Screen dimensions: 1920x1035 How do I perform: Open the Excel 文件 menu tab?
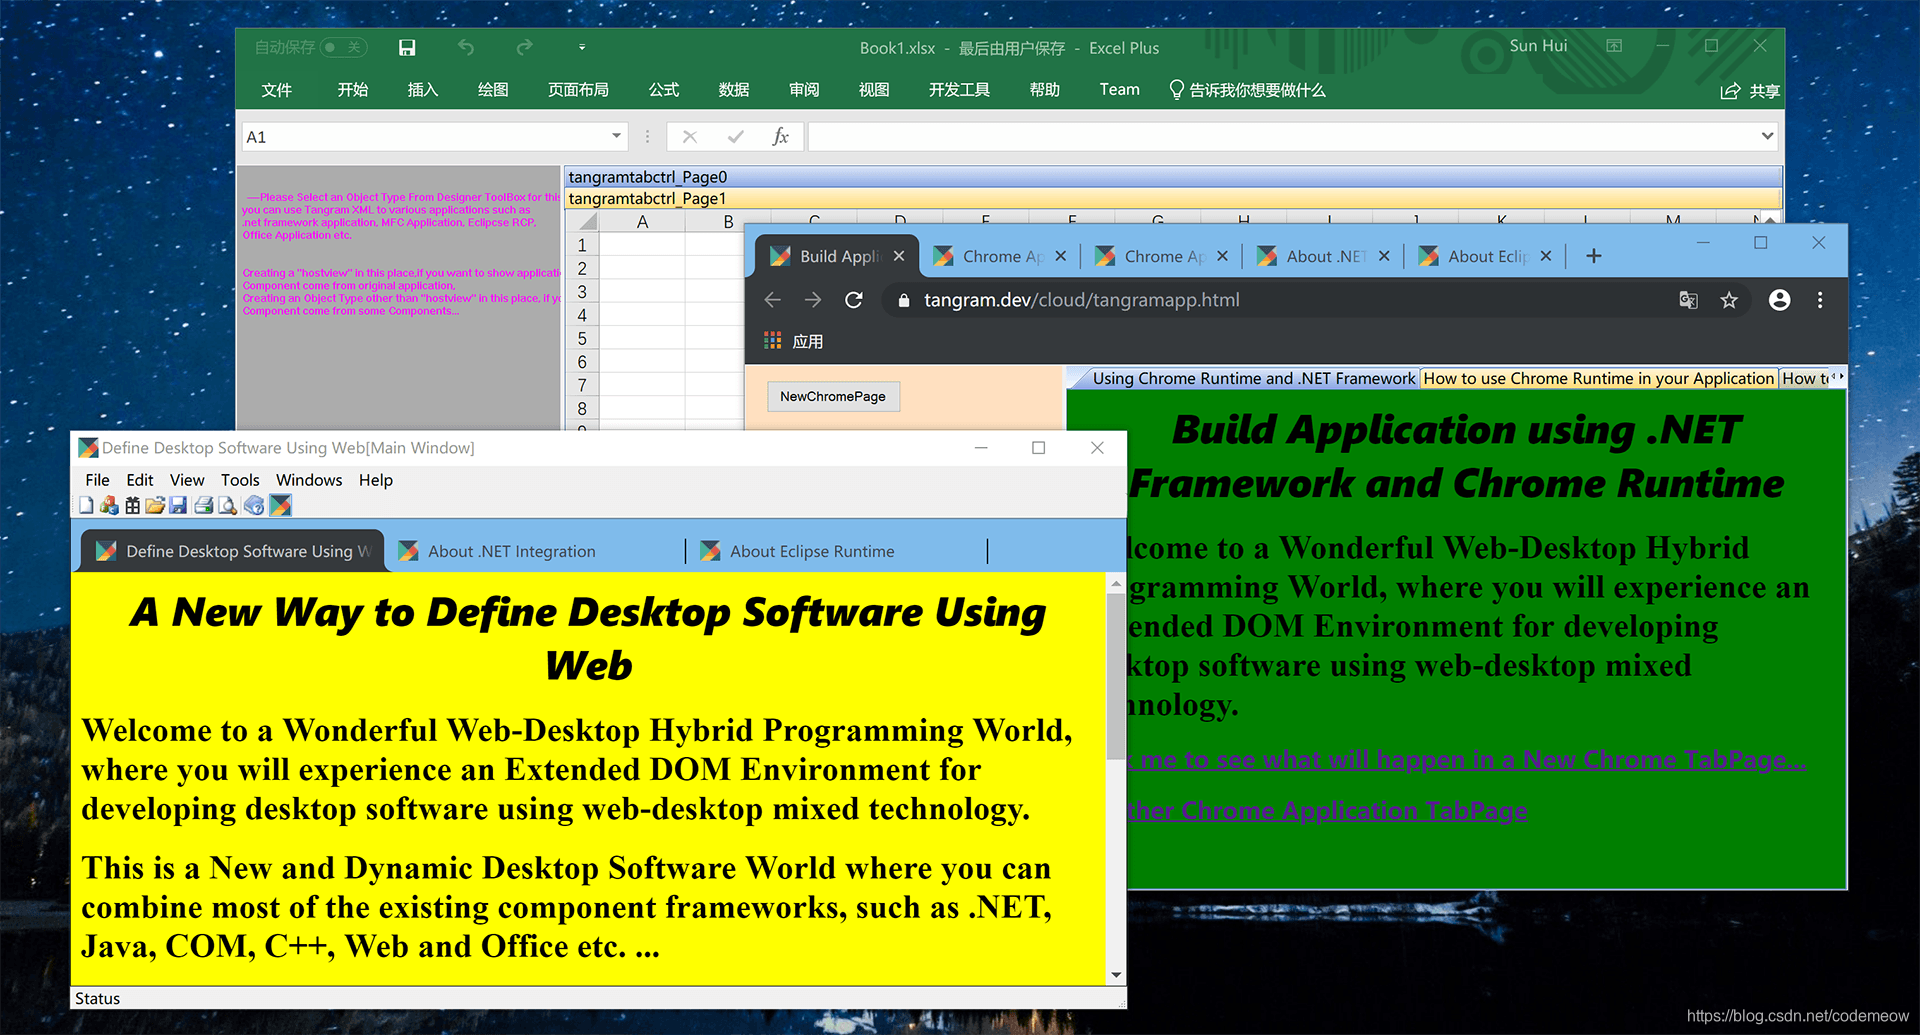point(277,90)
